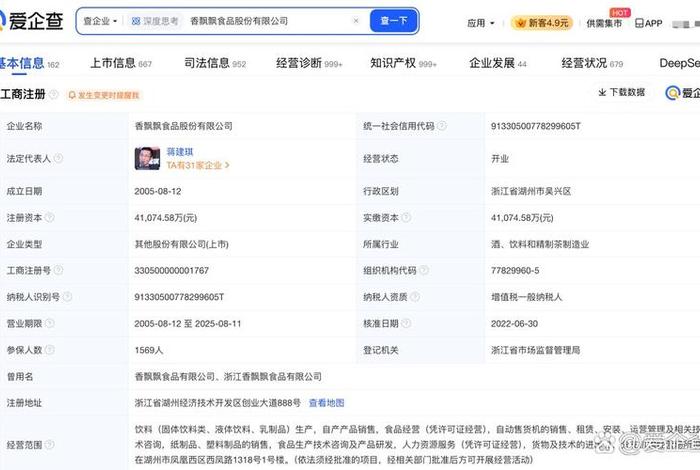
Task: Click the registration number 330500000001767
Action: [x=171, y=270]
